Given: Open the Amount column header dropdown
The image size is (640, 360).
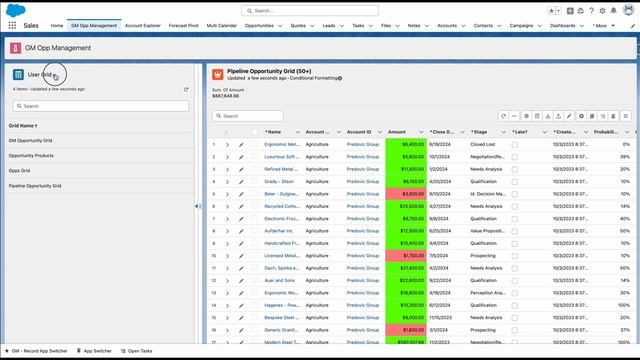Looking at the screenshot, I should tap(421, 132).
